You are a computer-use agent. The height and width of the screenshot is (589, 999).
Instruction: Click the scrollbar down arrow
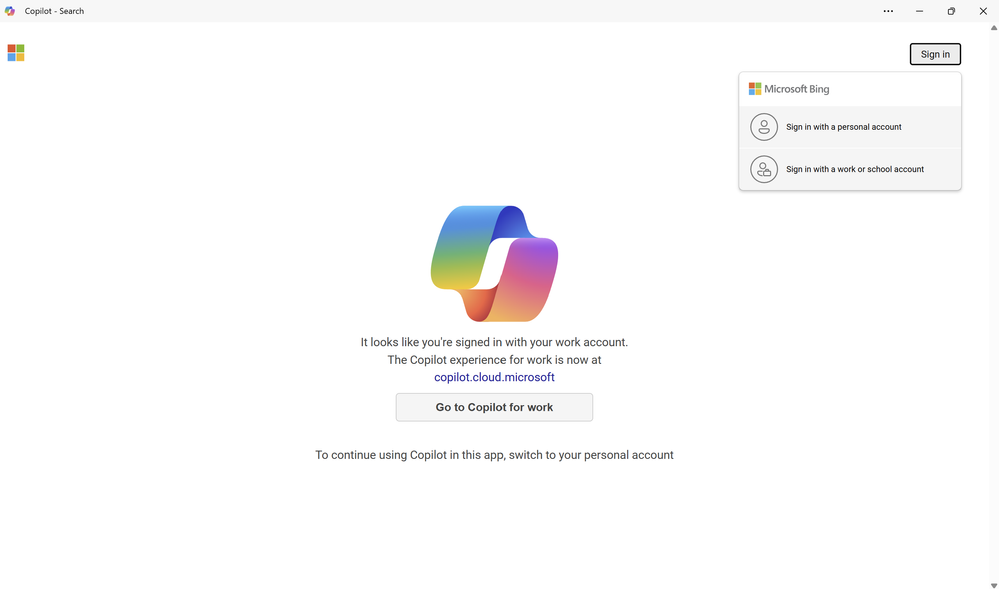click(993, 585)
